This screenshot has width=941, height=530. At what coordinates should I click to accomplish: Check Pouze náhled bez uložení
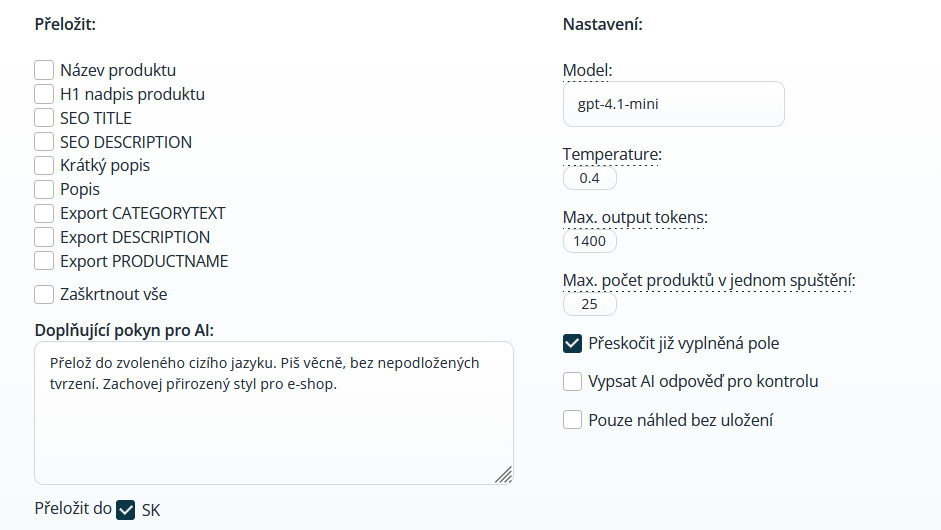click(x=573, y=420)
